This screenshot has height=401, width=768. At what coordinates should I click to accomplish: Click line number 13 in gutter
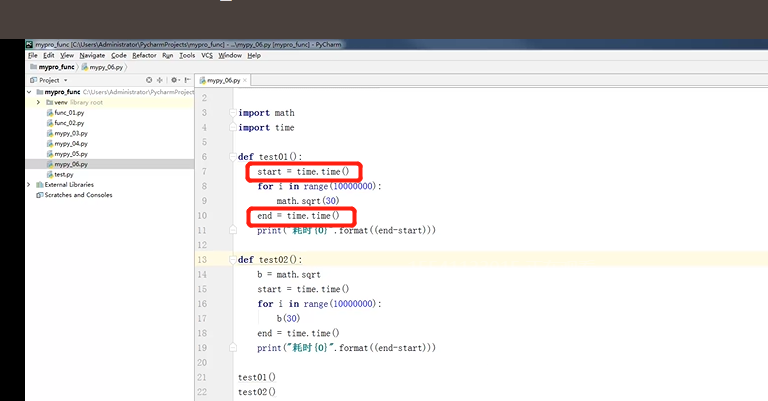point(202,260)
